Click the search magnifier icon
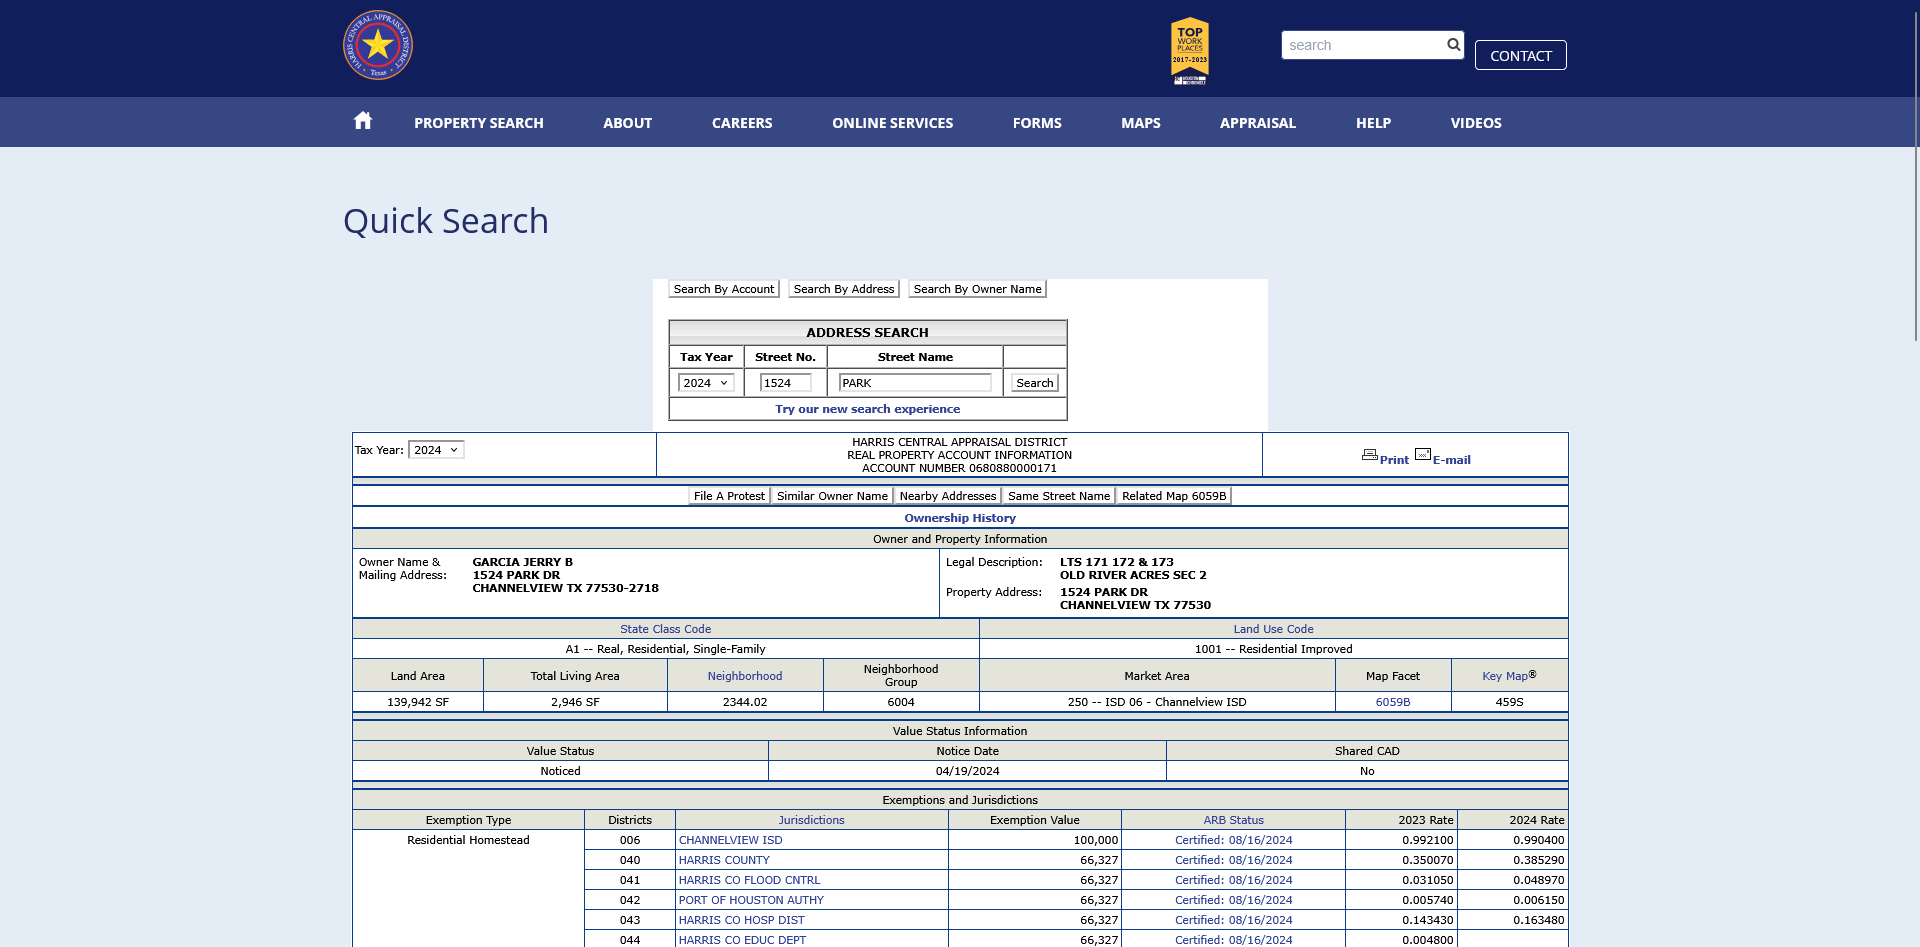Screen dimensions: 1920x947 (x=1453, y=44)
